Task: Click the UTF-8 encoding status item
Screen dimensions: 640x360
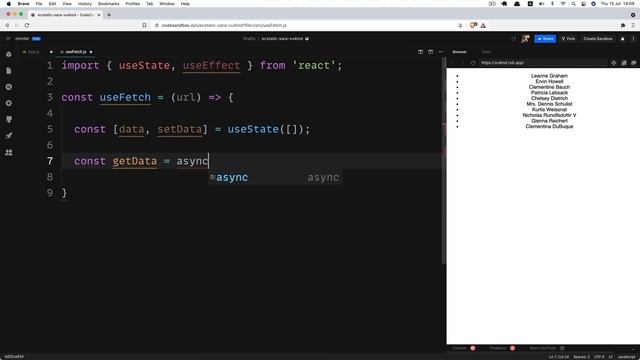Action: (599, 357)
